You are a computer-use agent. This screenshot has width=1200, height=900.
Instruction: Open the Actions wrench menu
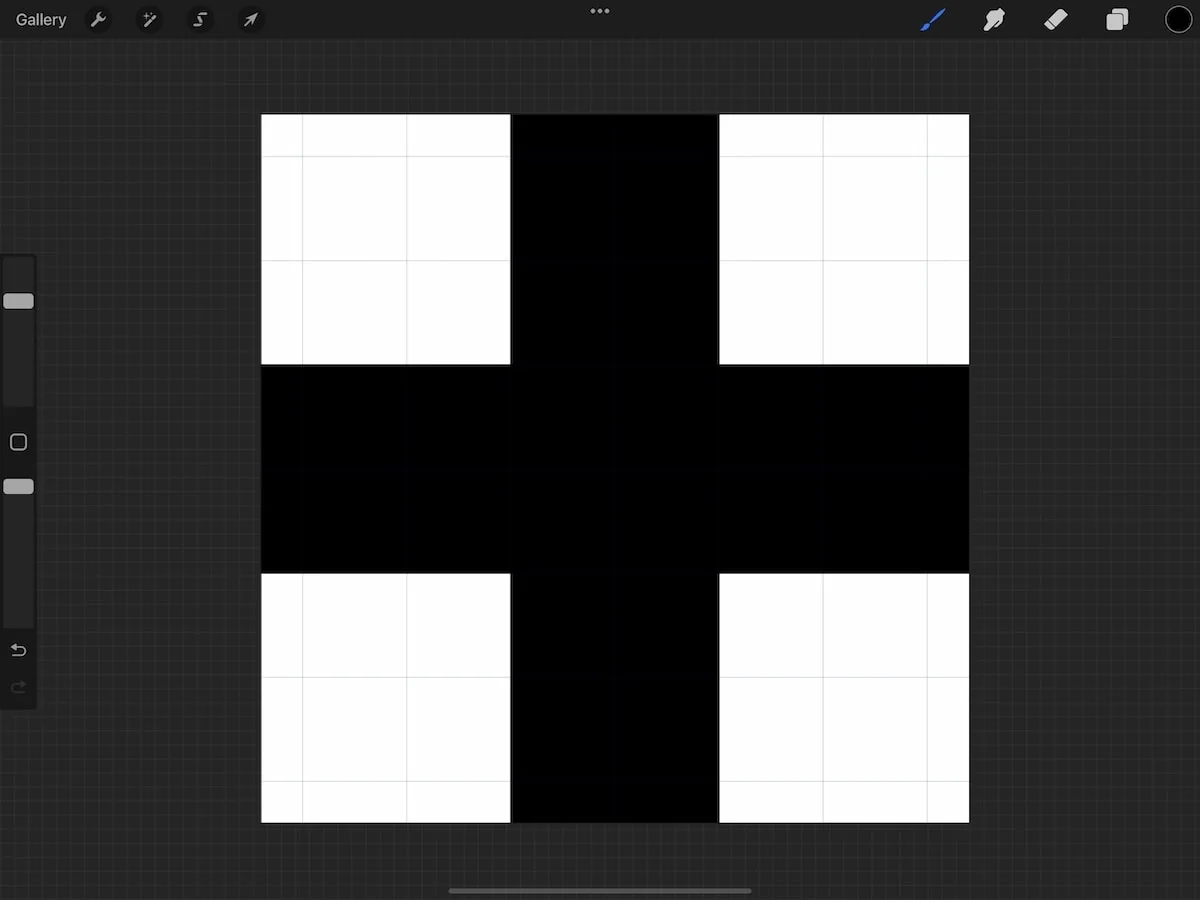98,20
